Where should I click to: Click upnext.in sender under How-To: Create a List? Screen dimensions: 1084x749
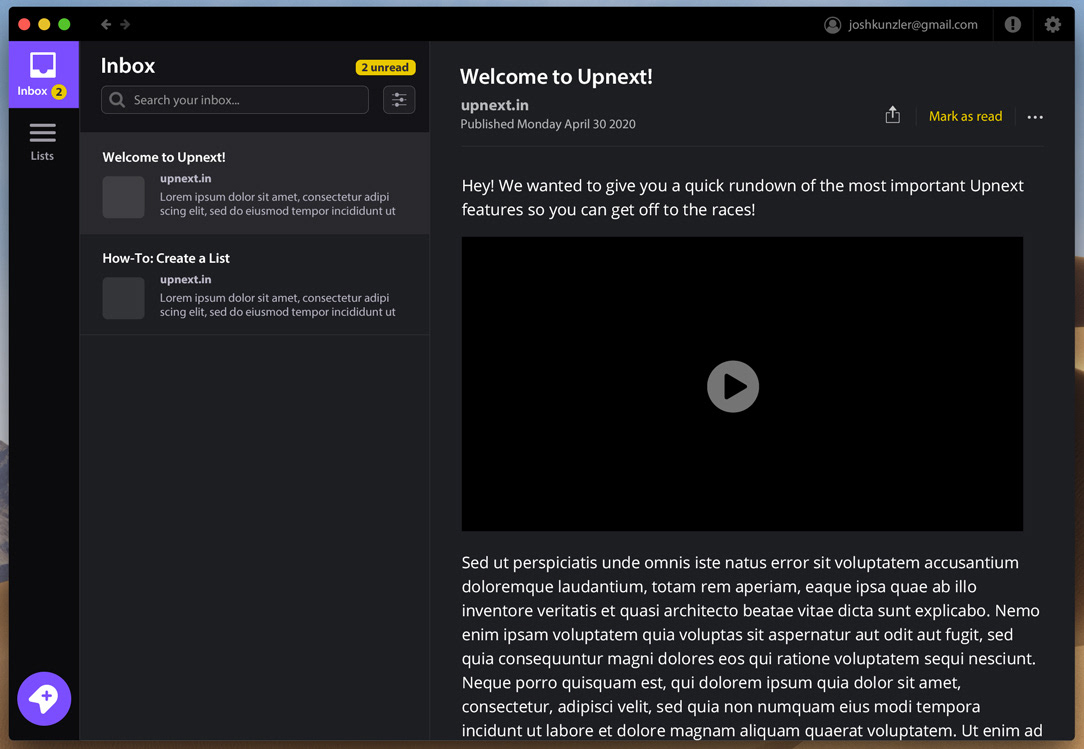pyautogui.click(x=185, y=279)
